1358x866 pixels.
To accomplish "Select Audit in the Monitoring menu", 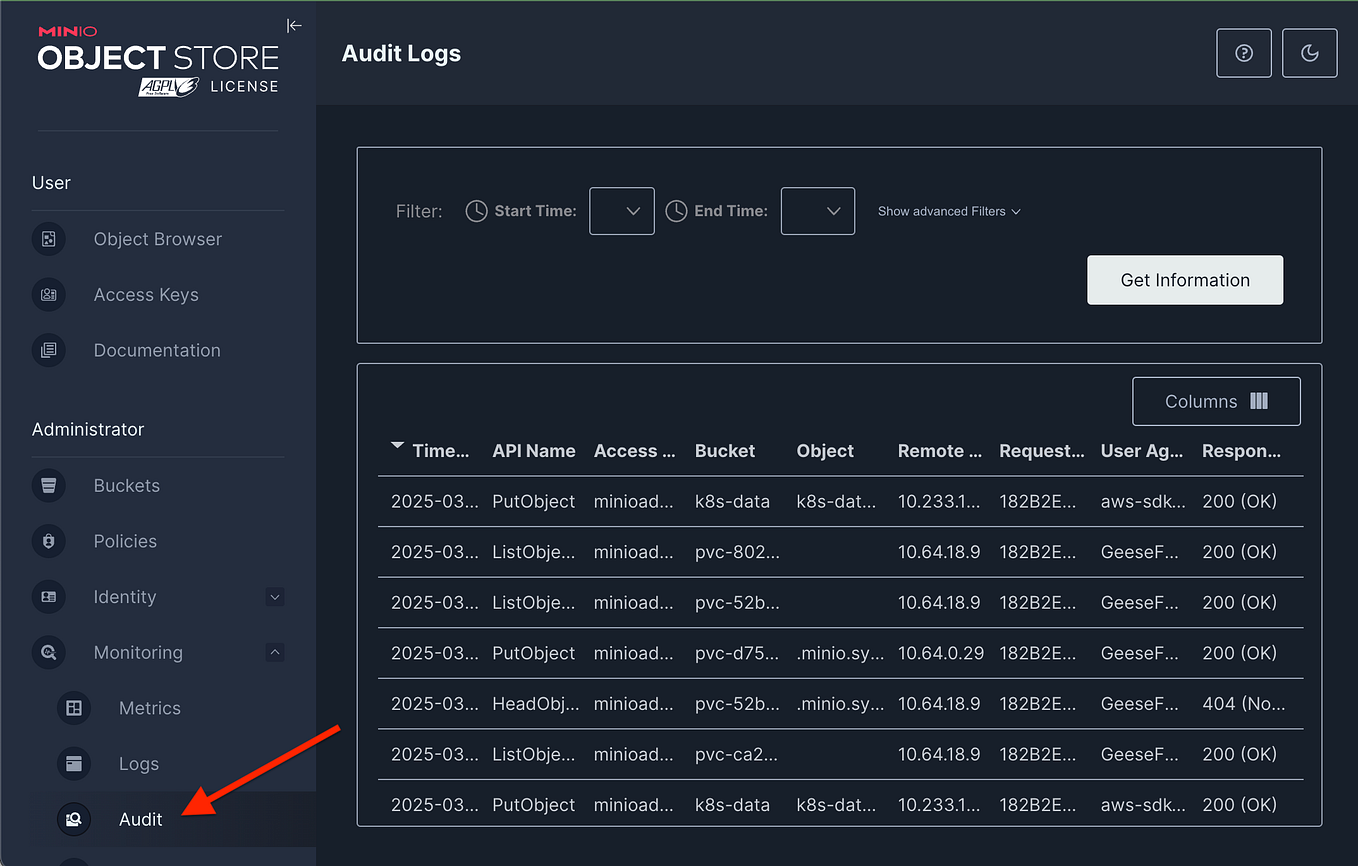I will 140,819.
